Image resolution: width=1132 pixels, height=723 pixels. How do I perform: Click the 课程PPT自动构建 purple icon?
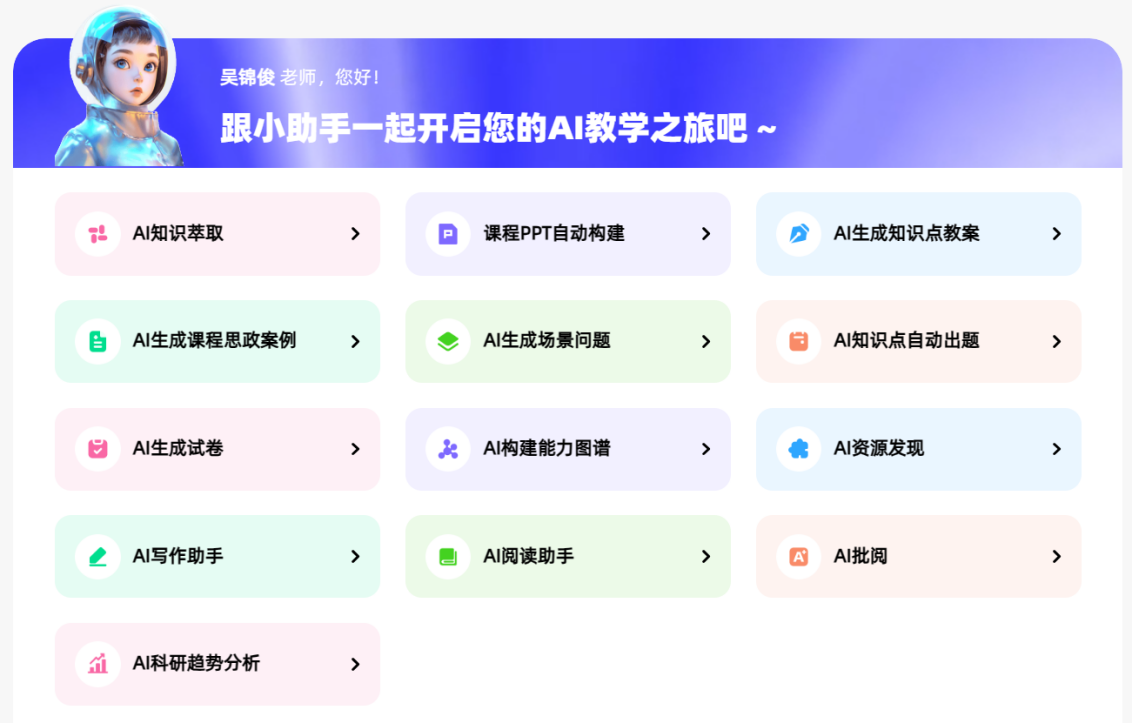(x=448, y=234)
